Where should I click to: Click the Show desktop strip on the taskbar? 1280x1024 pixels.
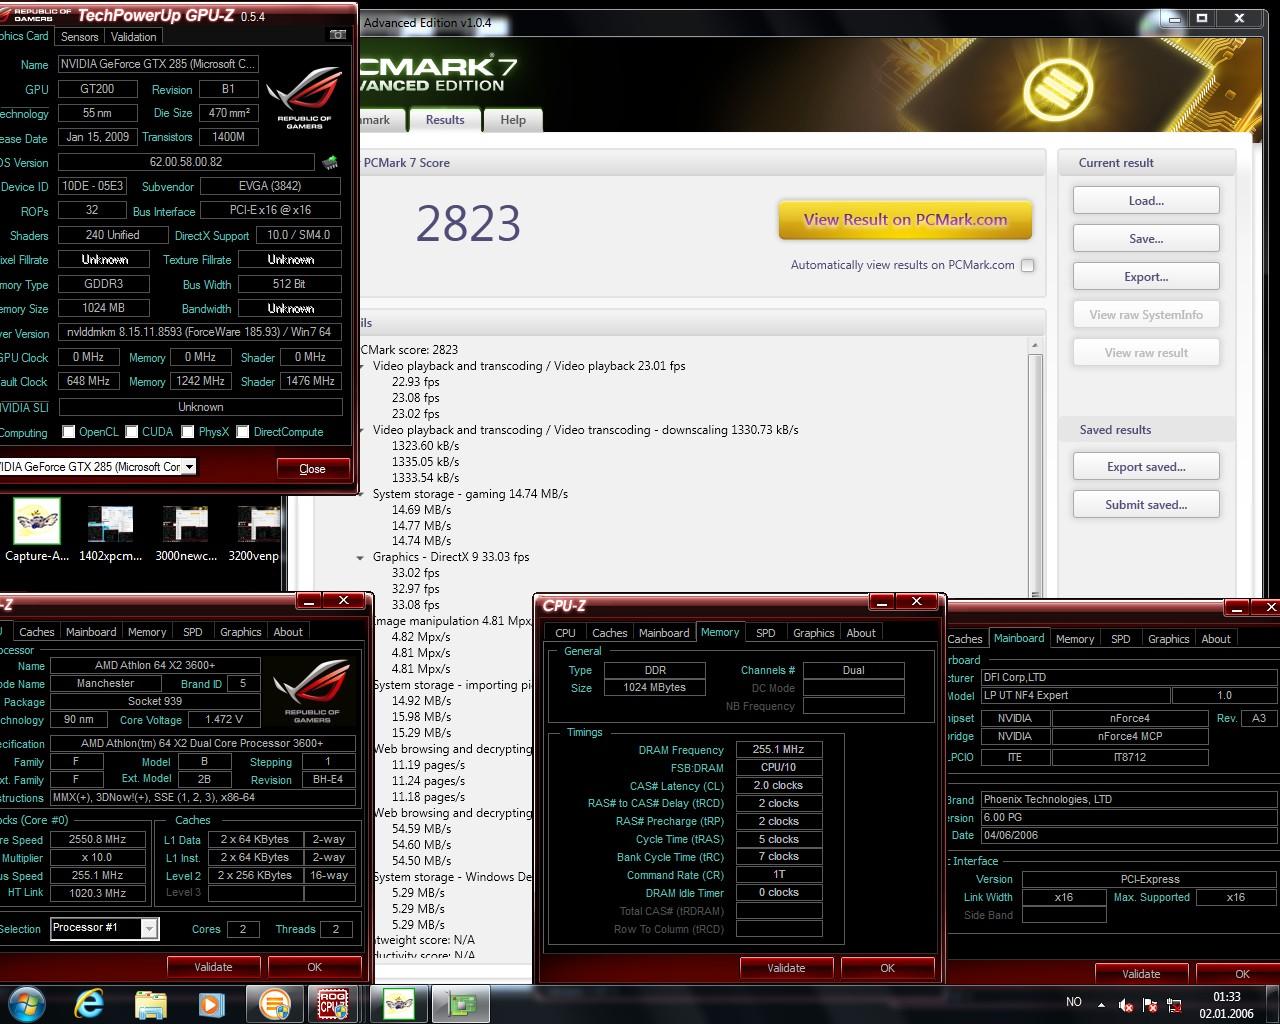point(1273,1004)
